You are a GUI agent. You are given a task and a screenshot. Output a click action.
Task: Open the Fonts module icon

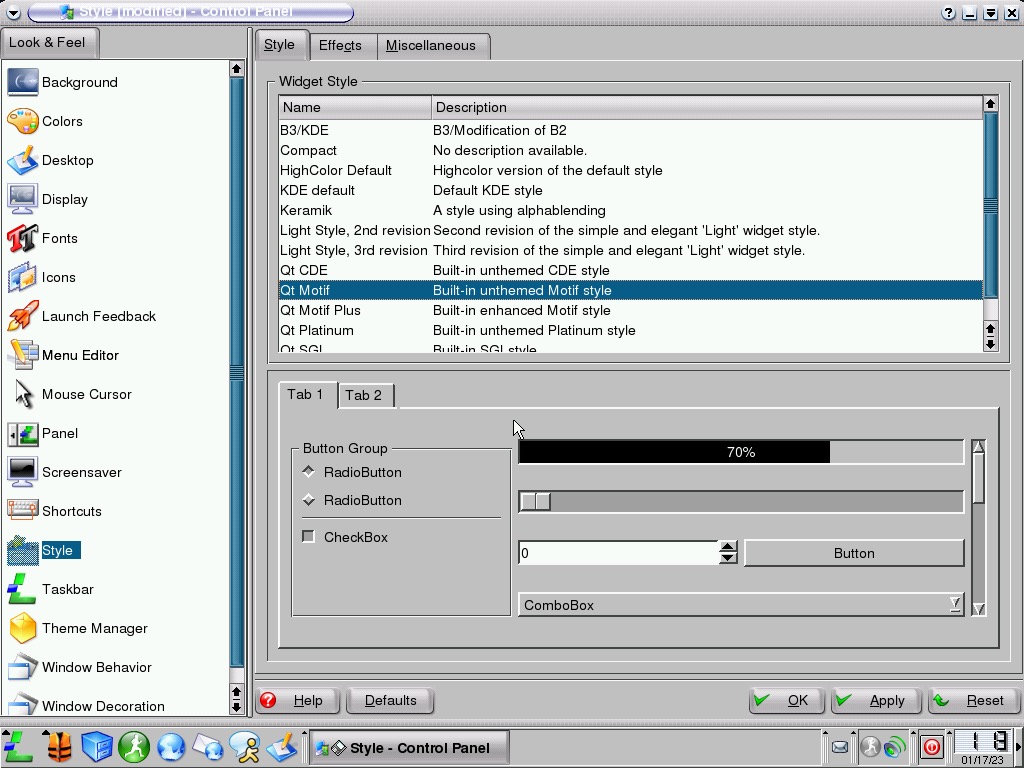click(x=22, y=238)
